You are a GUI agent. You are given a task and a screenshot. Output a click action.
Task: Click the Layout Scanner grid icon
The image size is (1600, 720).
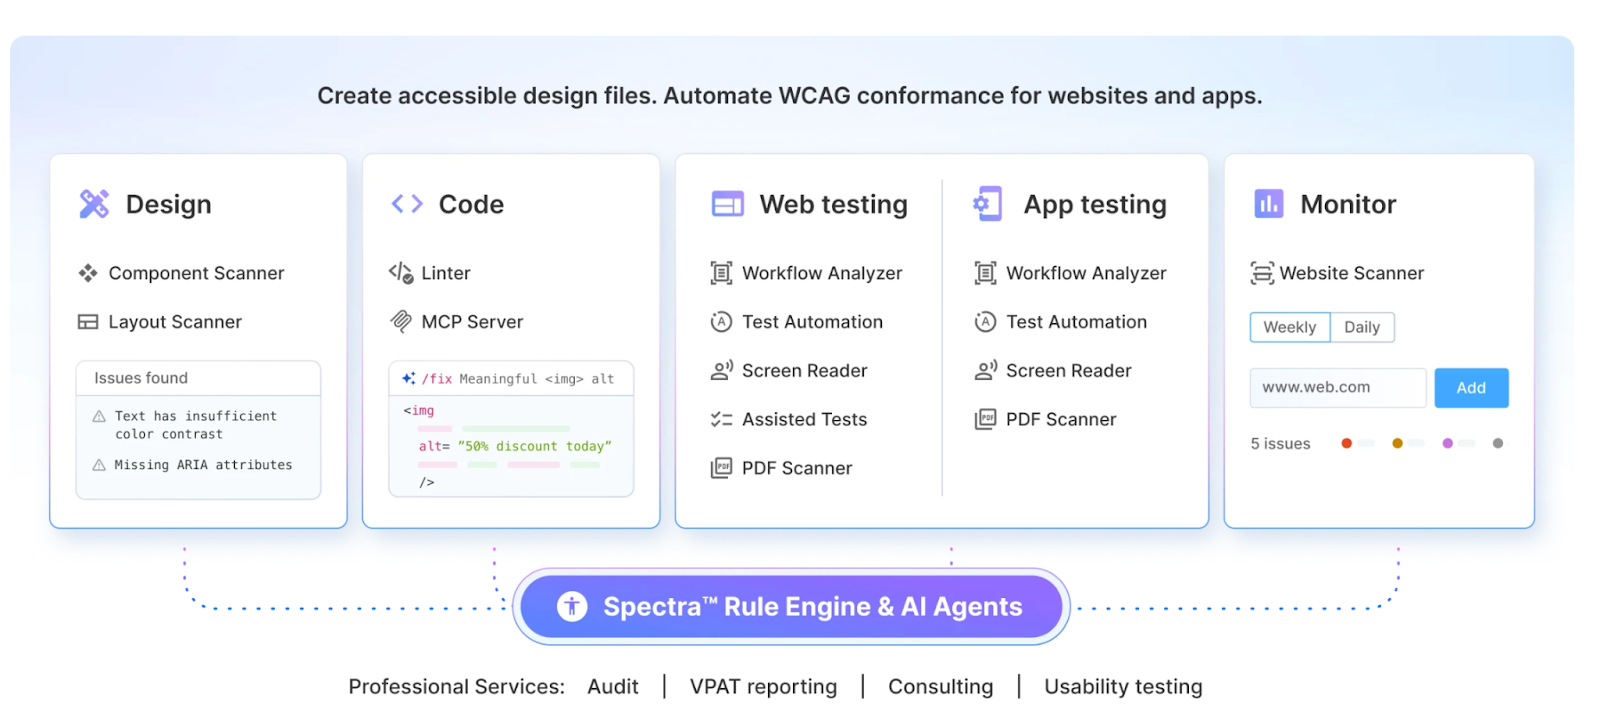click(x=88, y=322)
